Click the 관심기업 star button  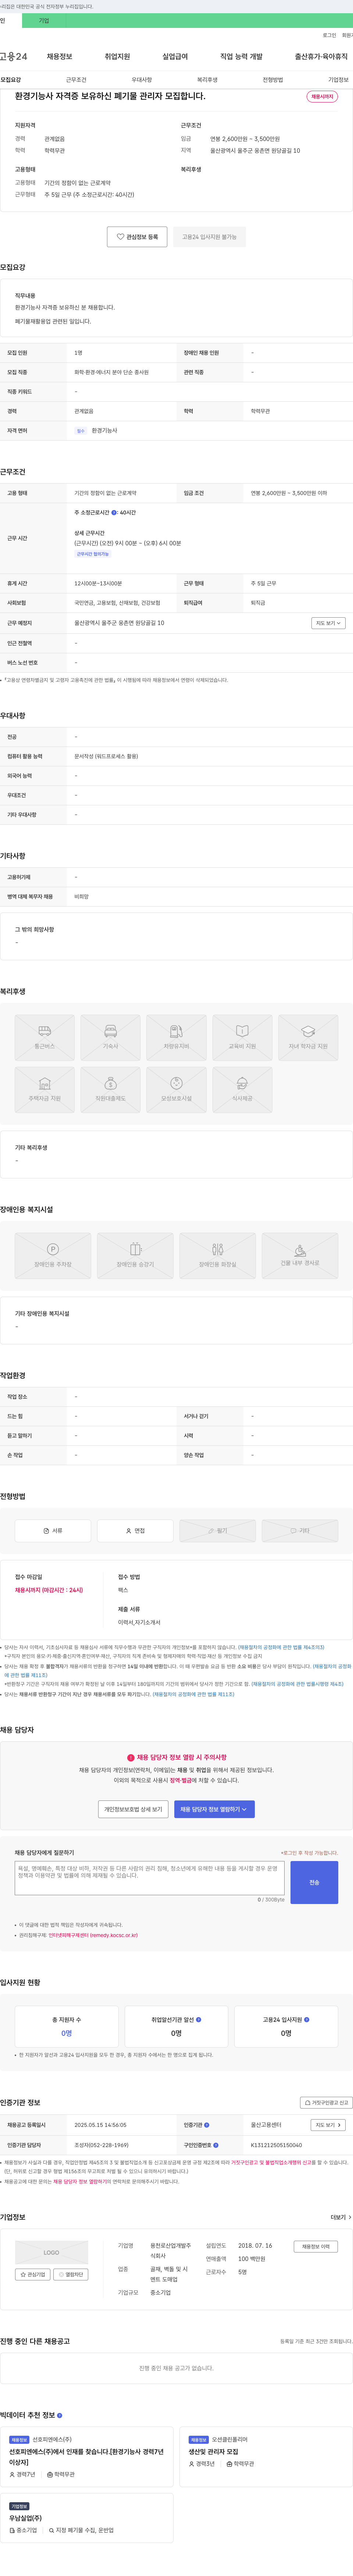tap(33, 2274)
